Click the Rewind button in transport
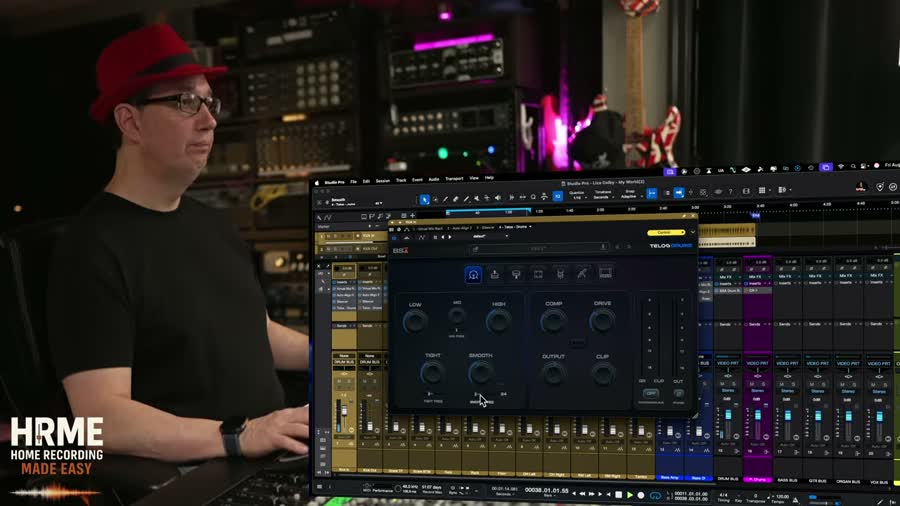Image resolution: width=900 pixels, height=506 pixels. pos(581,493)
